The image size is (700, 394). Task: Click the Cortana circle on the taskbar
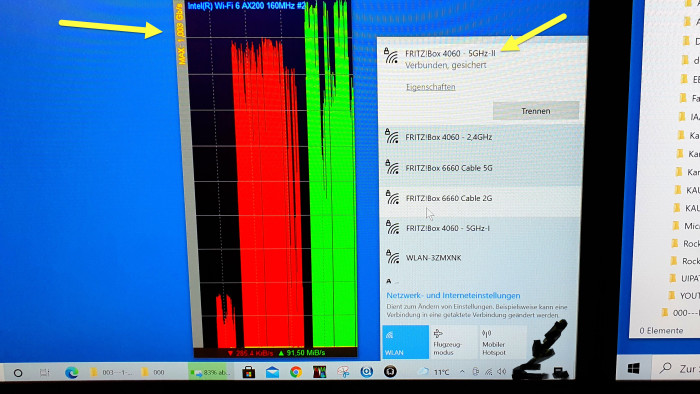point(18,373)
